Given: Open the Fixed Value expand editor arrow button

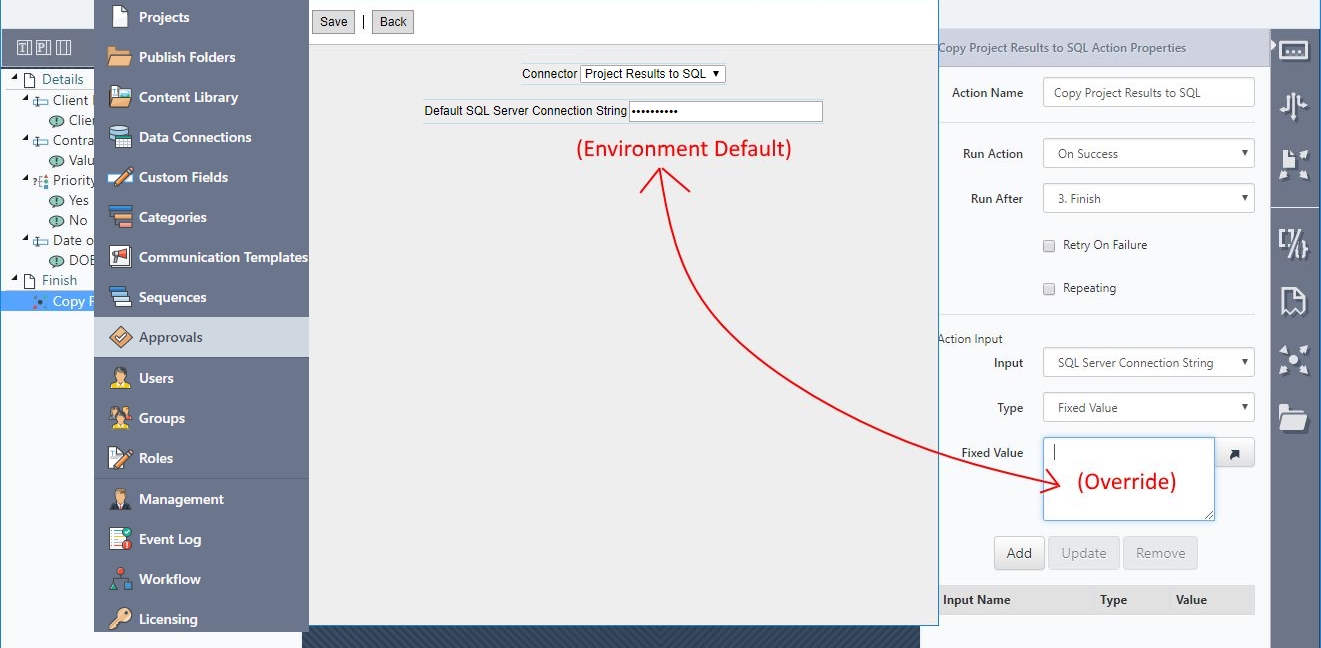Looking at the screenshot, I should pos(1234,453).
